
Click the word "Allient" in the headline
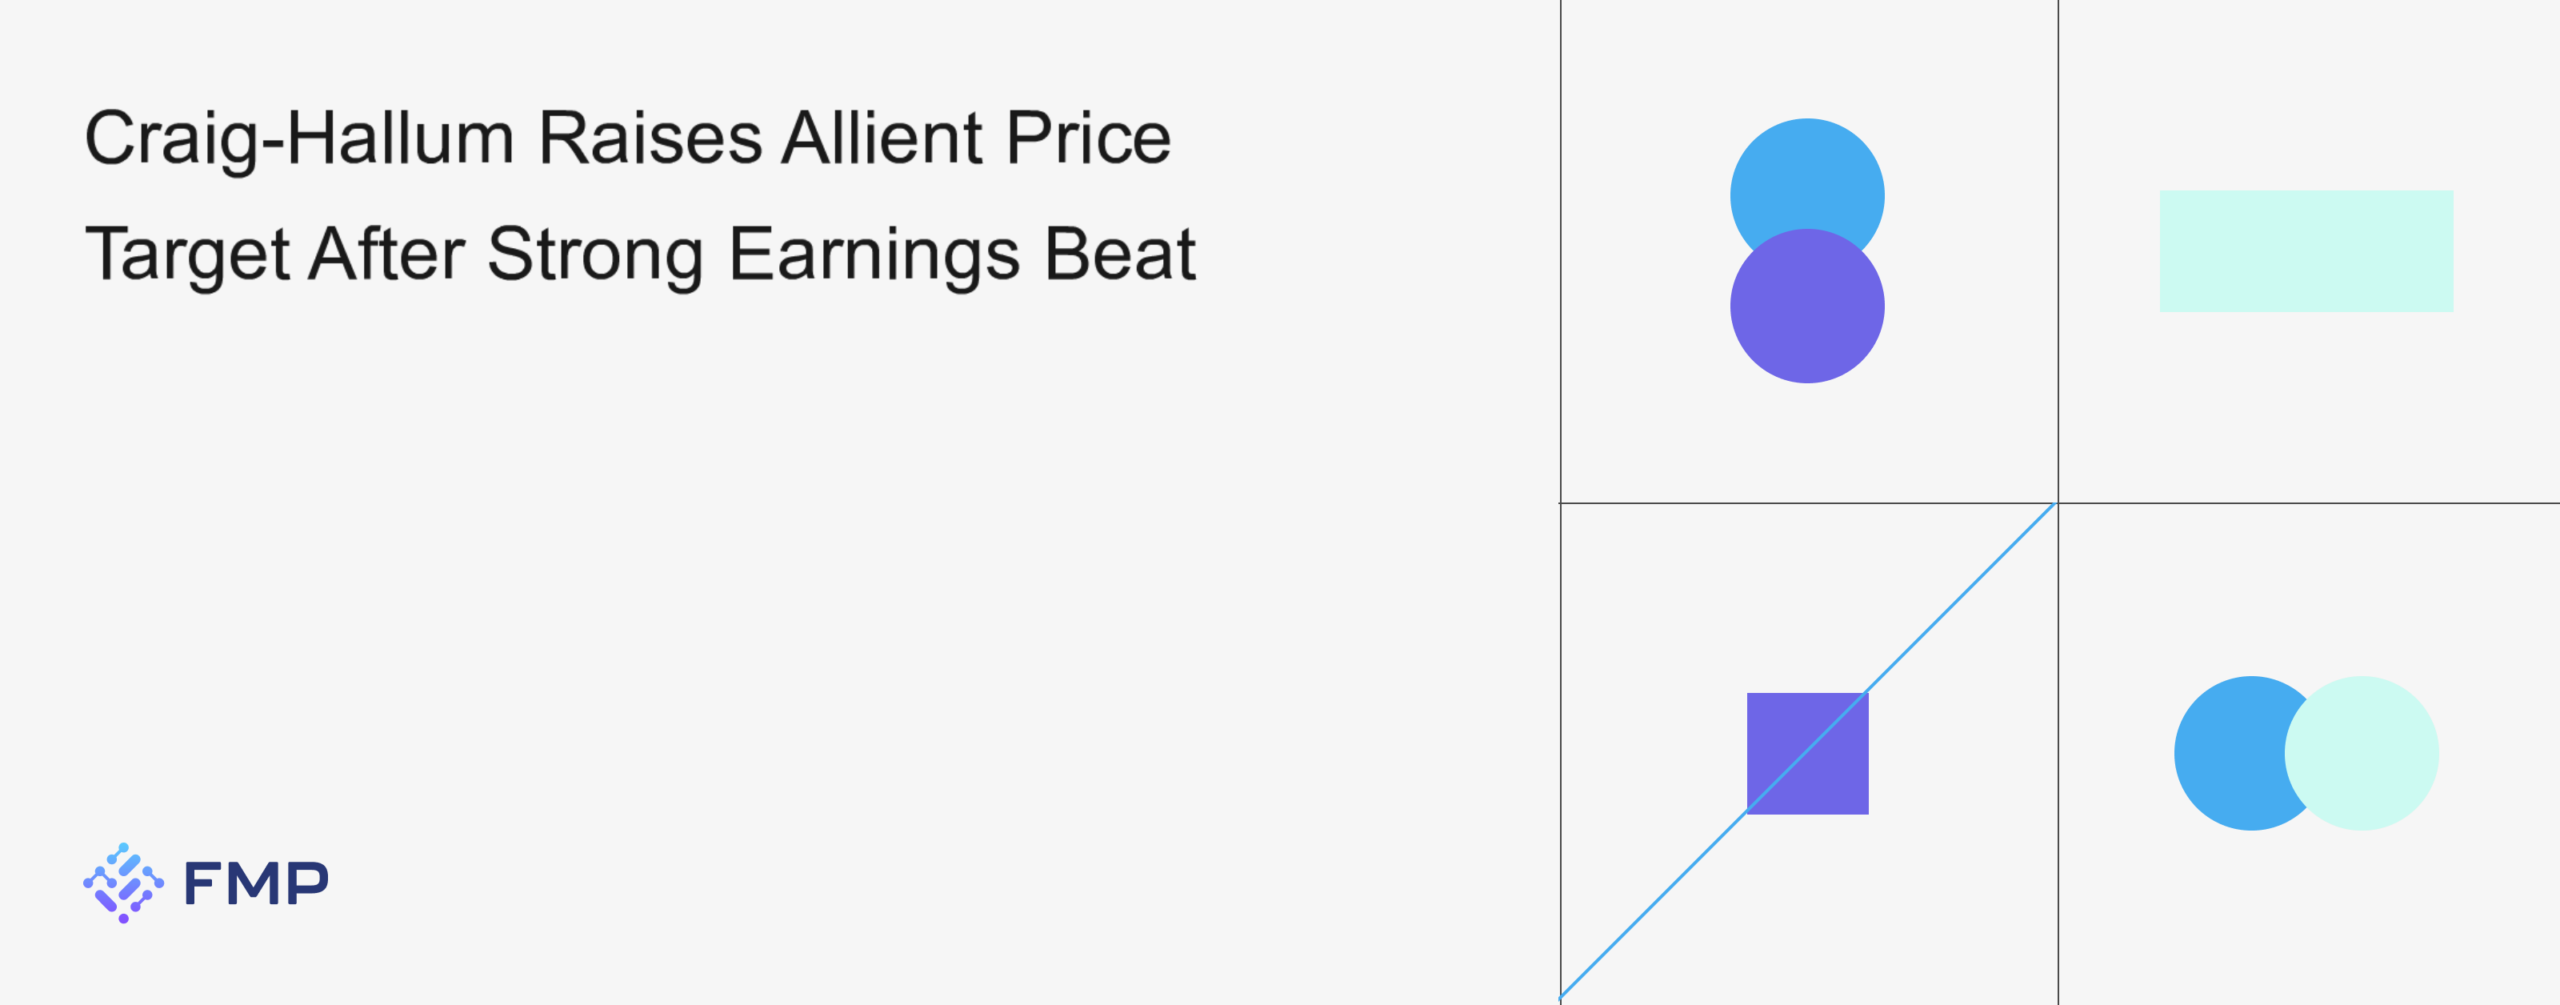pyautogui.click(x=883, y=138)
